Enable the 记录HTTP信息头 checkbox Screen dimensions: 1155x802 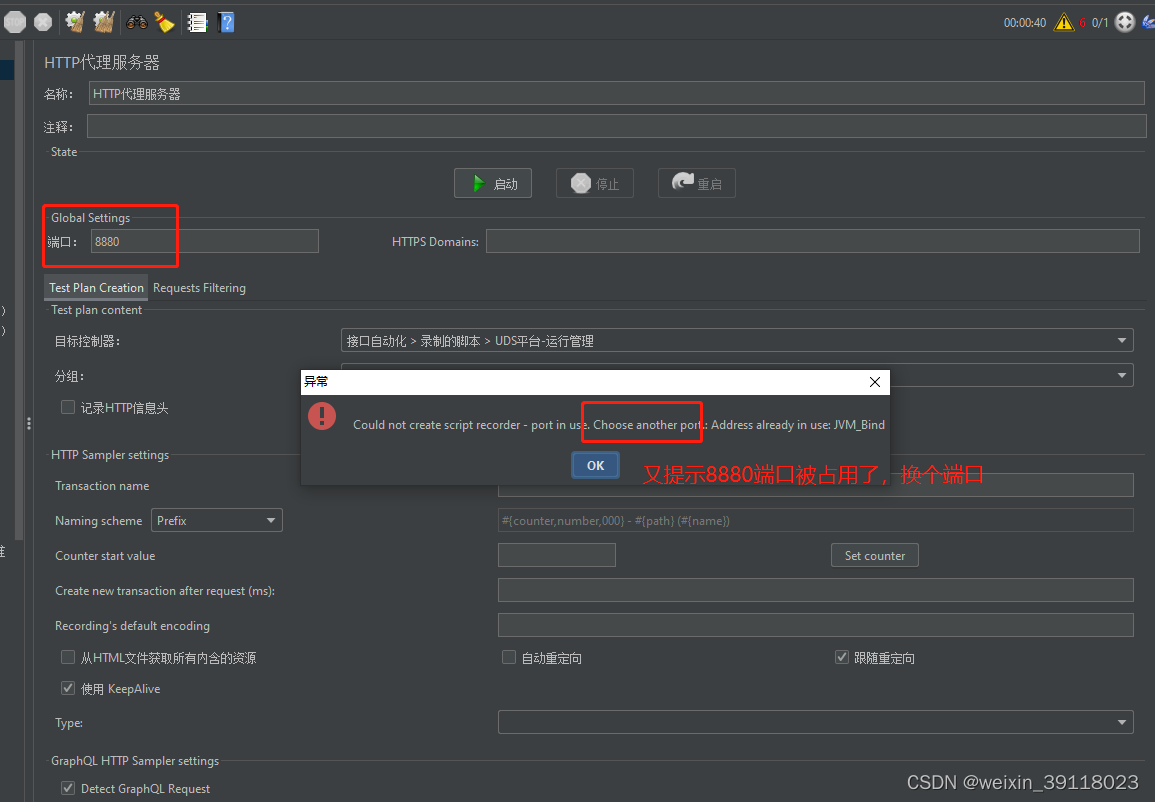(68, 407)
